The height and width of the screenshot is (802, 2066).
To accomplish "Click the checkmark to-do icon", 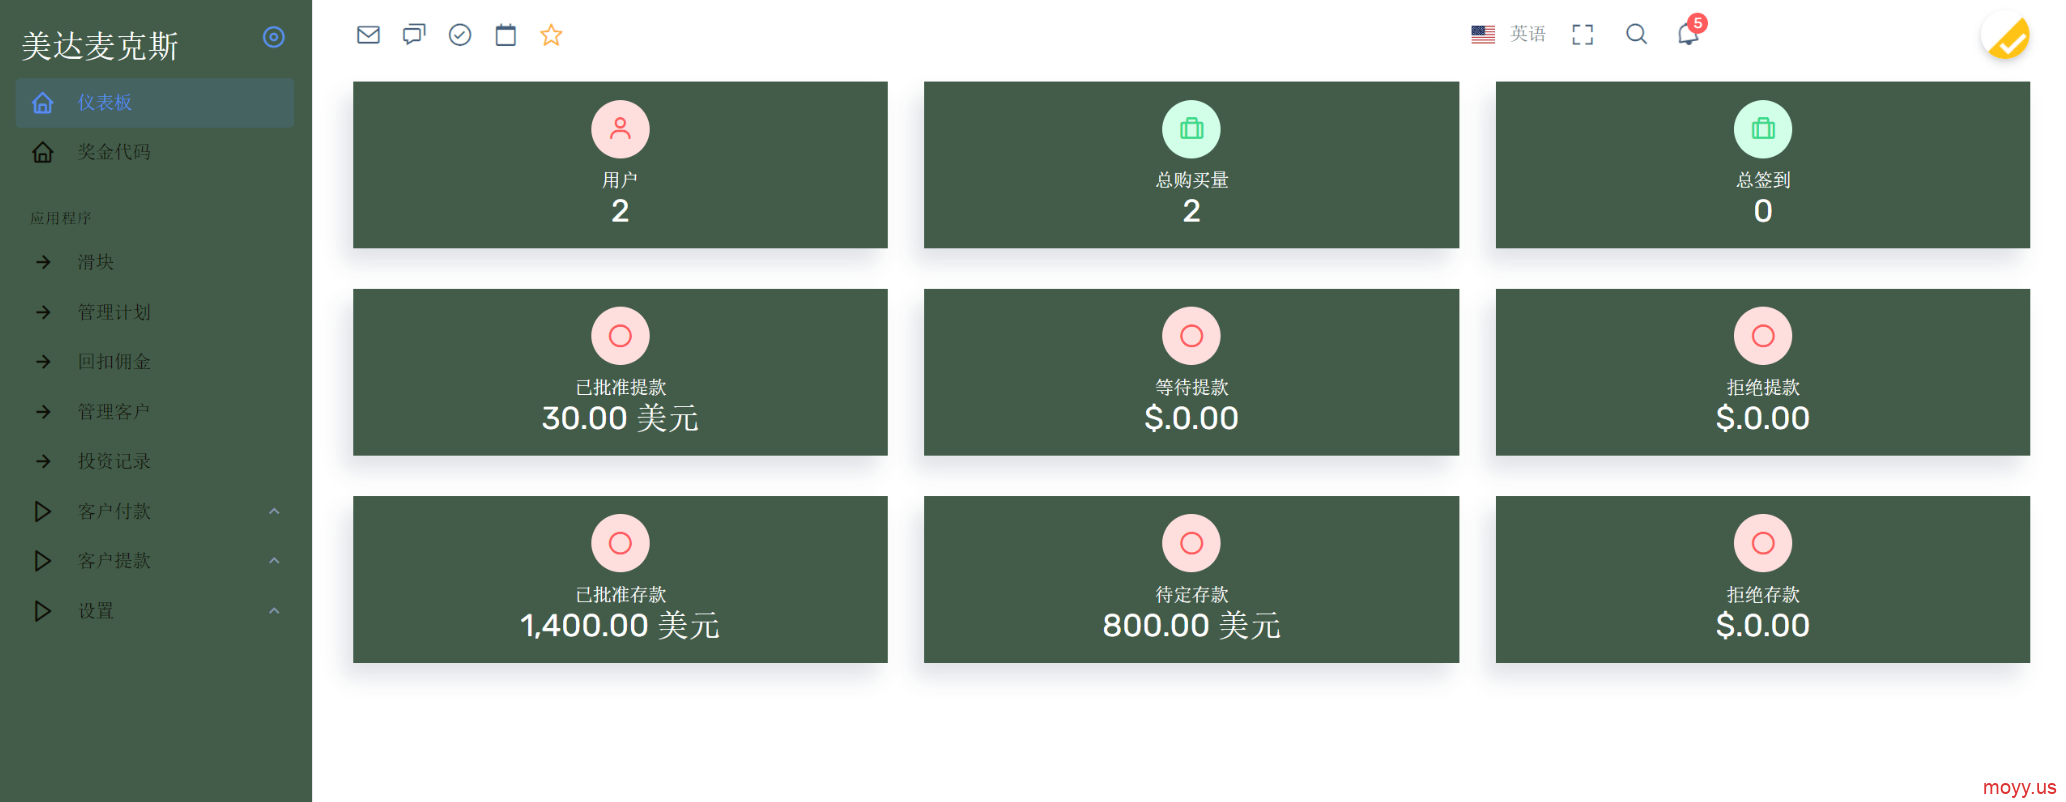I will pyautogui.click(x=460, y=35).
